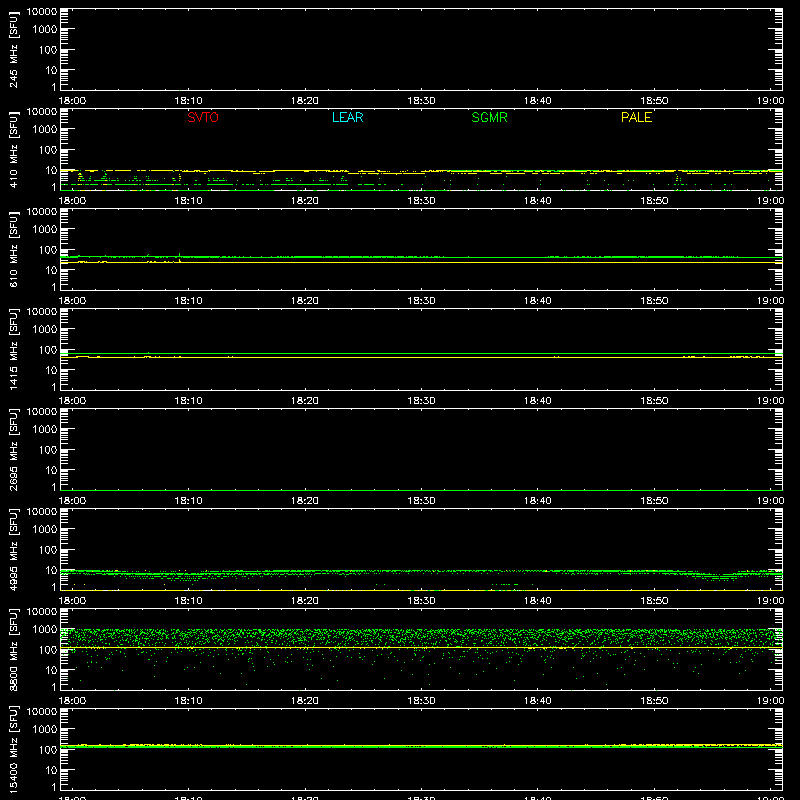Click 18:50 label below the 1415 MHz panel
This screenshot has height=800, width=800.
(654, 401)
